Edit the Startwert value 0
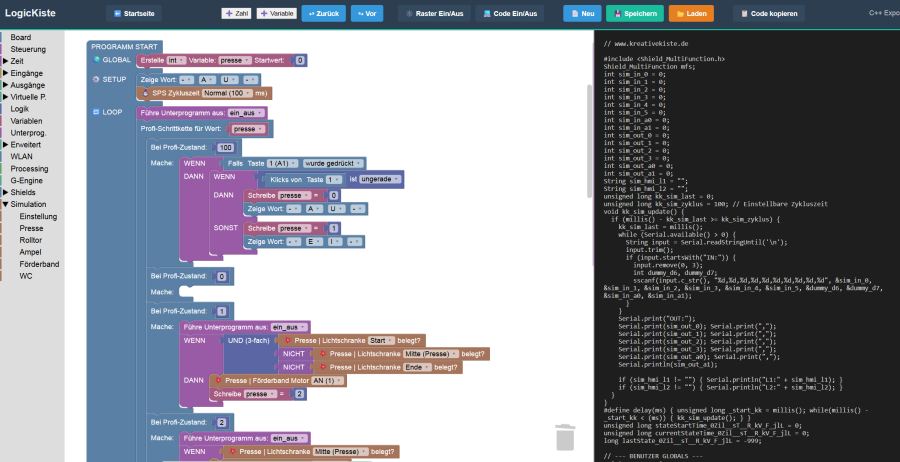 tap(300, 60)
